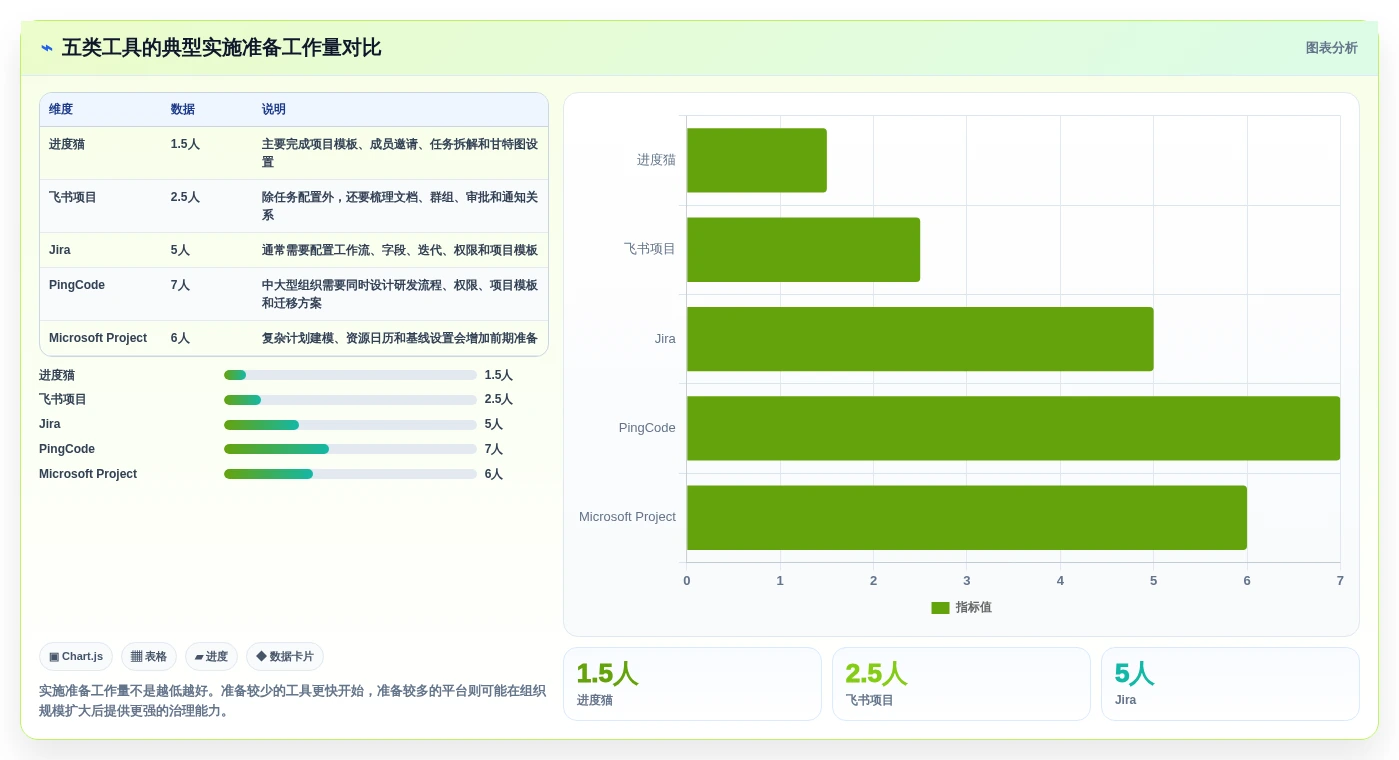Image resolution: width=1399 pixels, height=760 pixels.
Task: Select the PingCode table row name
Action: pyautogui.click(x=77, y=285)
